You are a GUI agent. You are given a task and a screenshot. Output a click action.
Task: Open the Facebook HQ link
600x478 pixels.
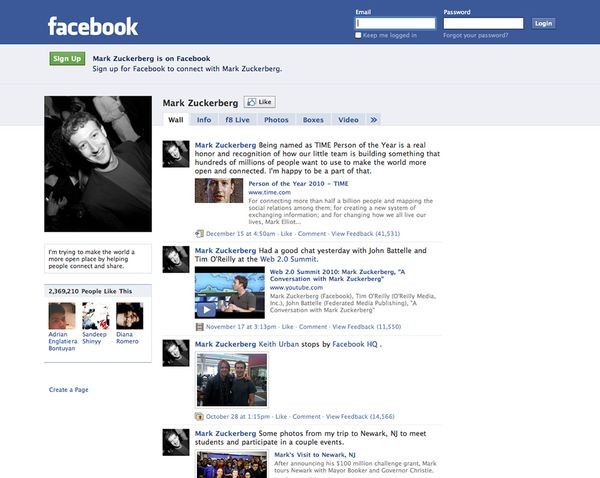355,344
